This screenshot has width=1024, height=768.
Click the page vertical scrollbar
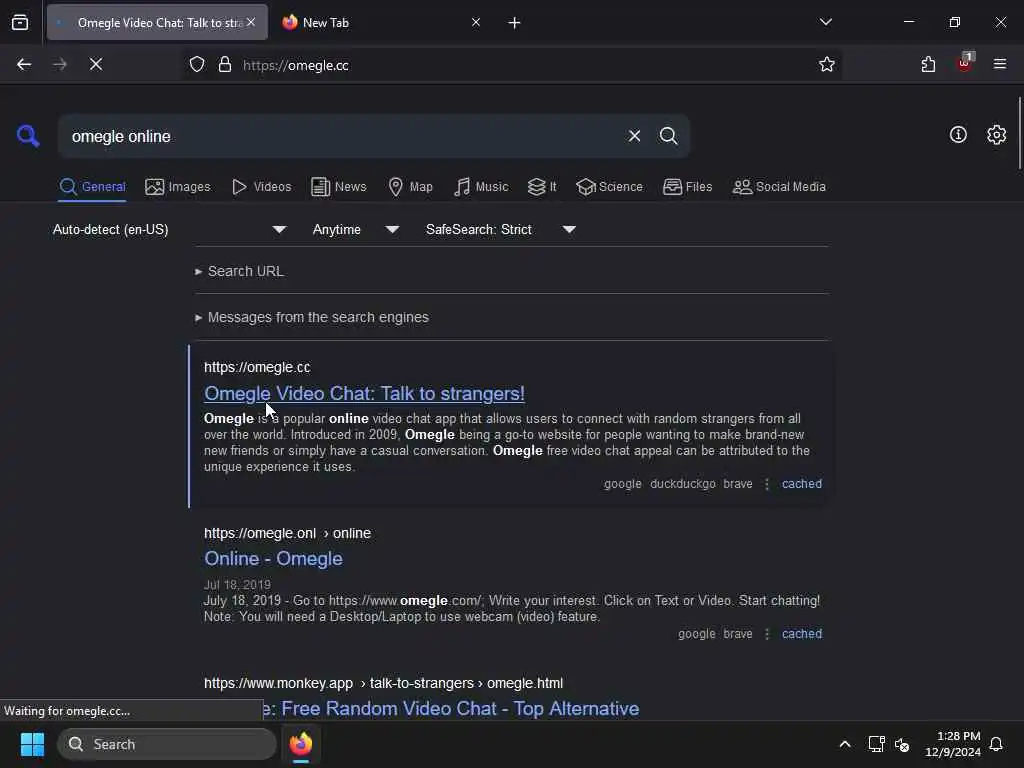pyautogui.click(x=1019, y=133)
